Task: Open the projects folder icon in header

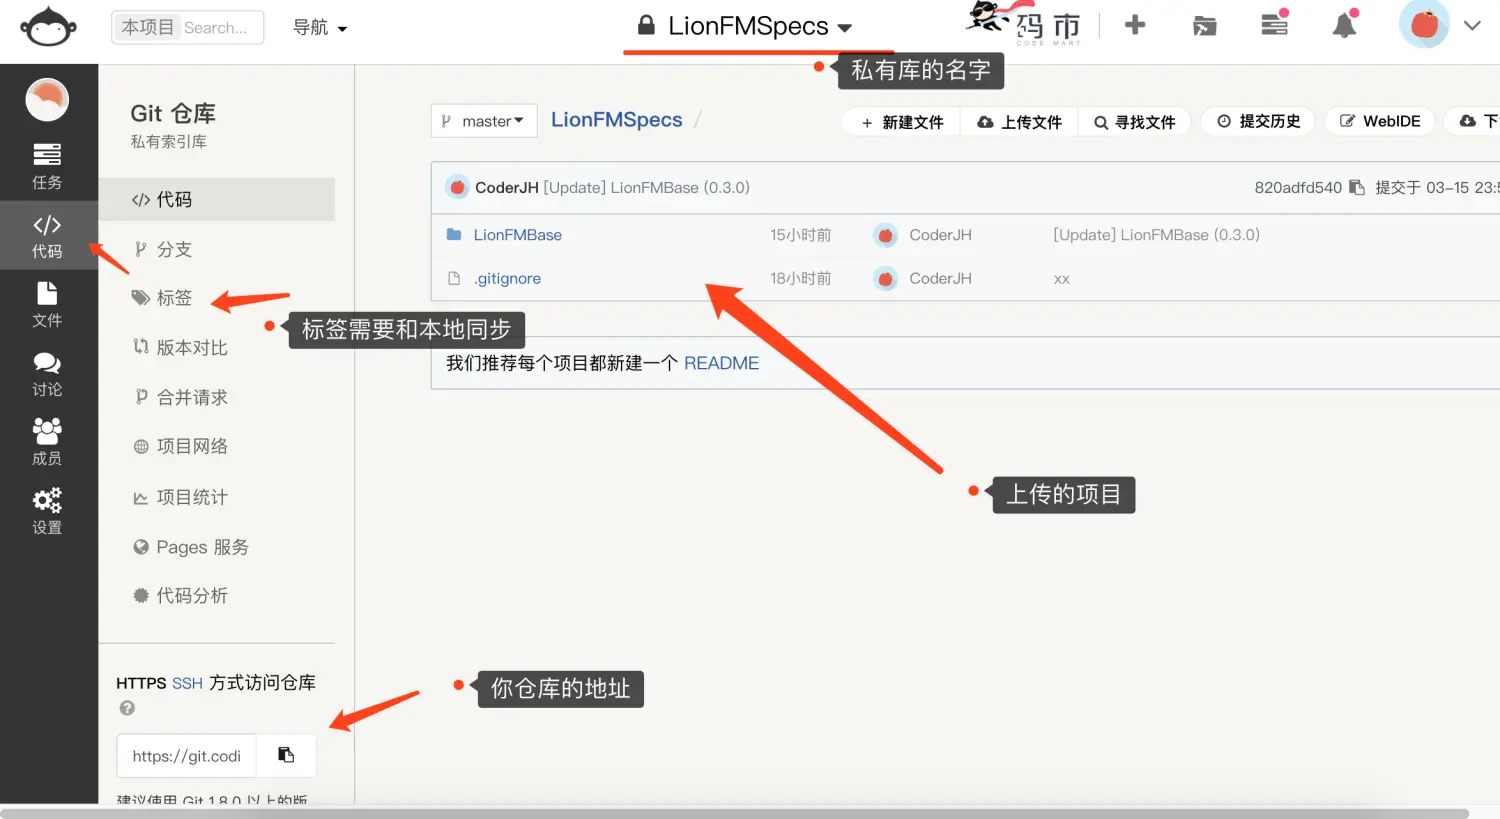Action: pos(1204,26)
